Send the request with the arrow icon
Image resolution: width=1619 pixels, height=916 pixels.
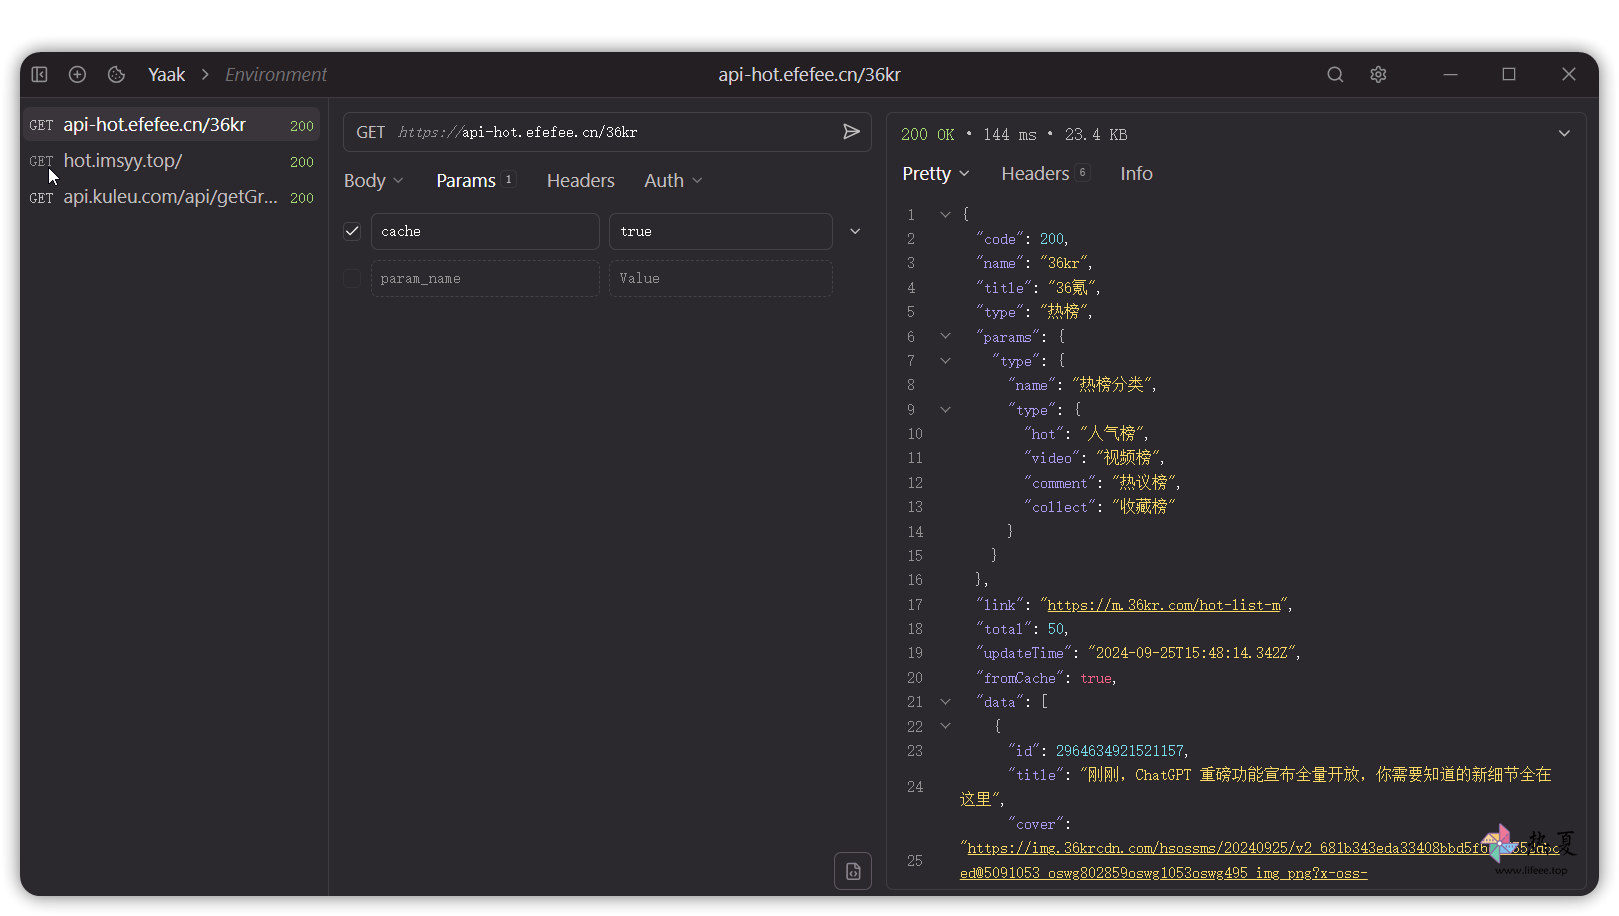(851, 132)
